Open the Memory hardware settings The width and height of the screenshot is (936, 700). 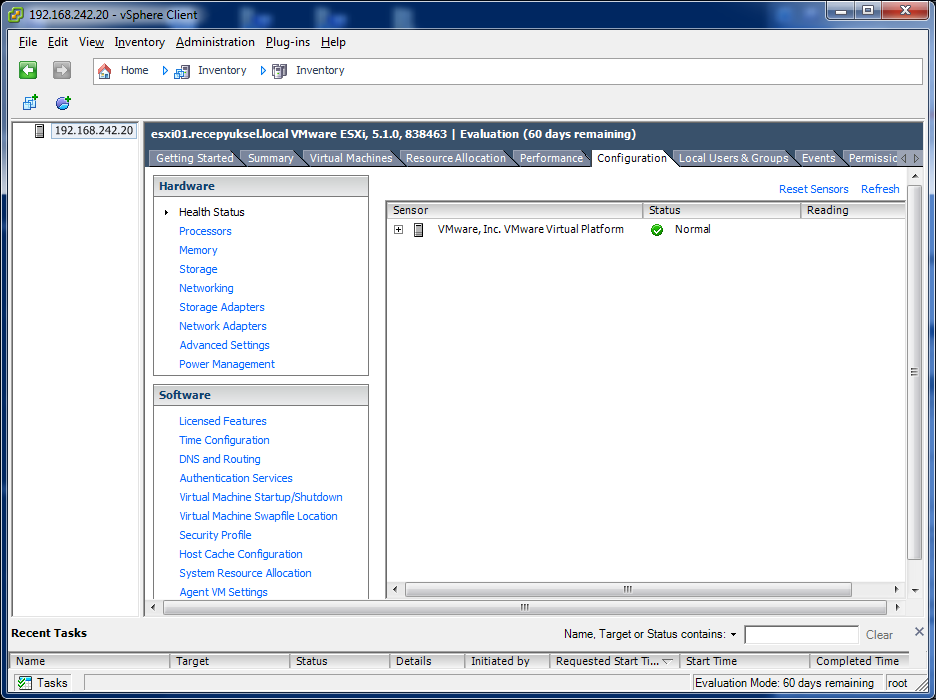(x=198, y=251)
